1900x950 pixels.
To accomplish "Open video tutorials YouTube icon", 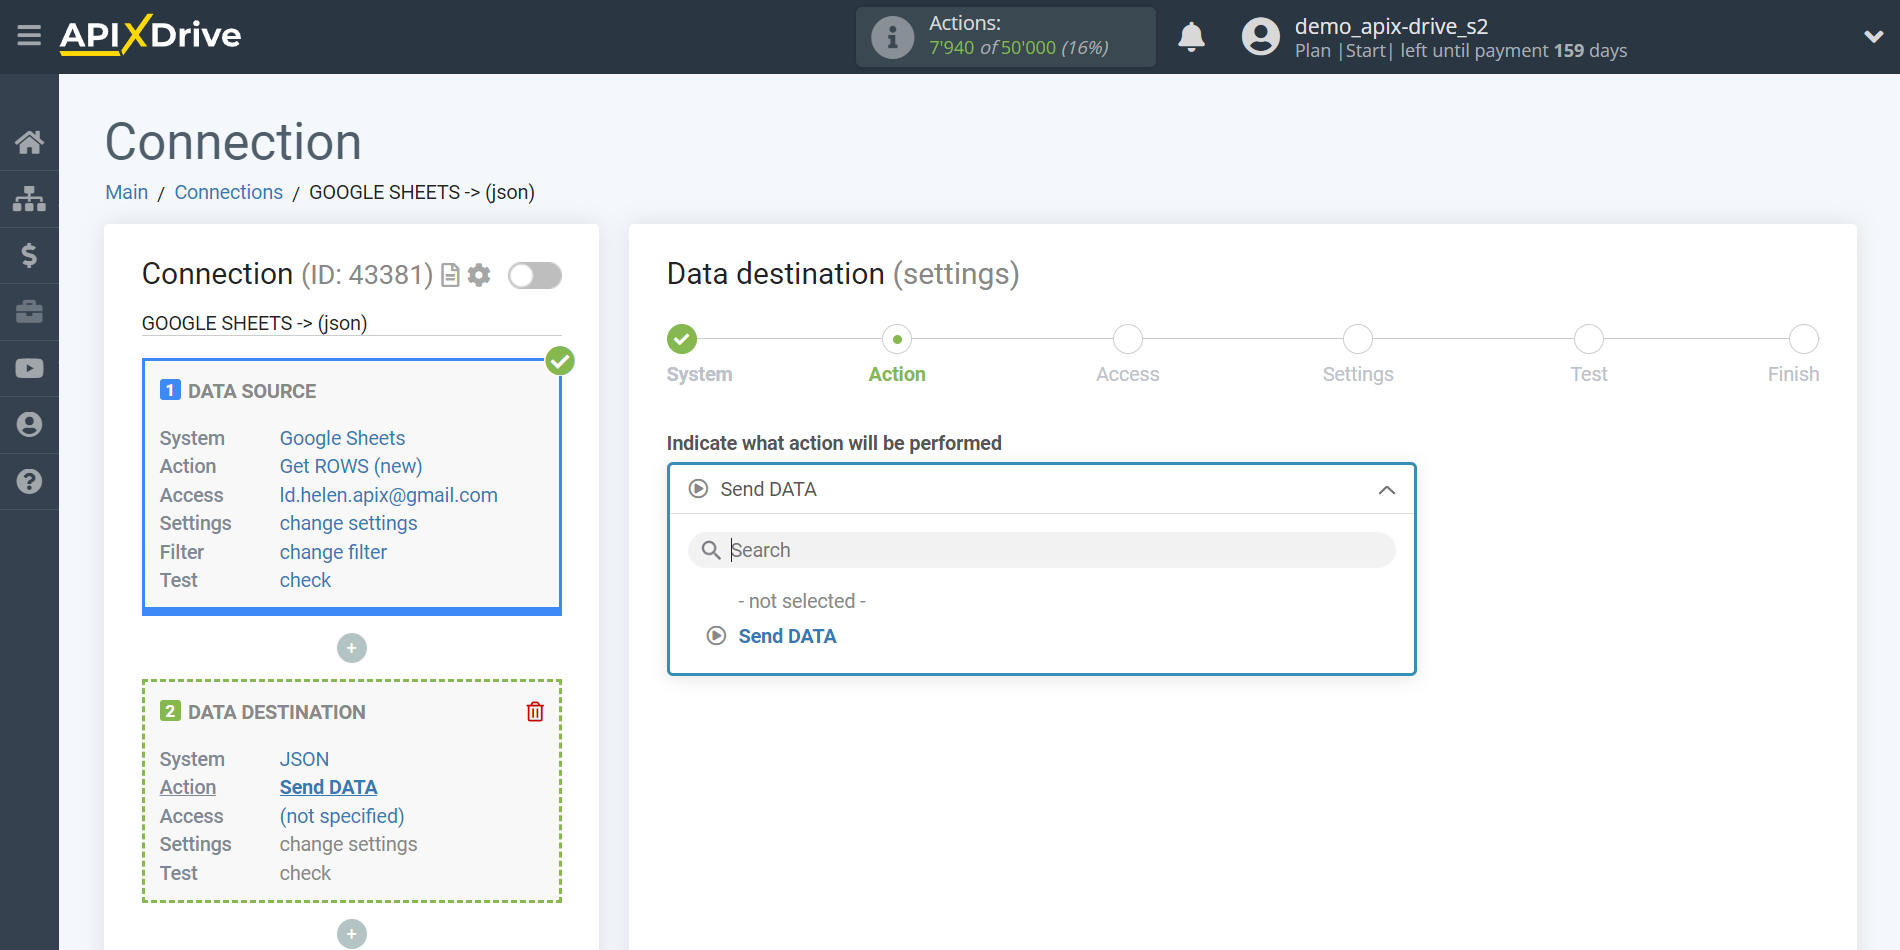I will pos(29,368).
